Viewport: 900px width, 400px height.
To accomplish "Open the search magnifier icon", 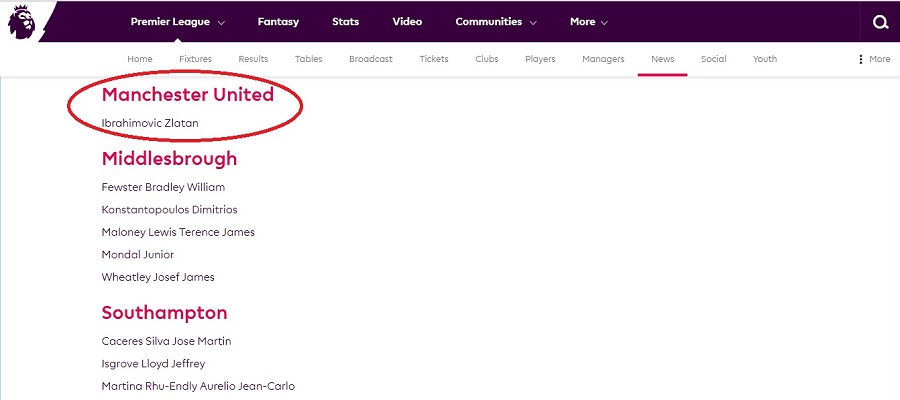I will pyautogui.click(x=879, y=22).
